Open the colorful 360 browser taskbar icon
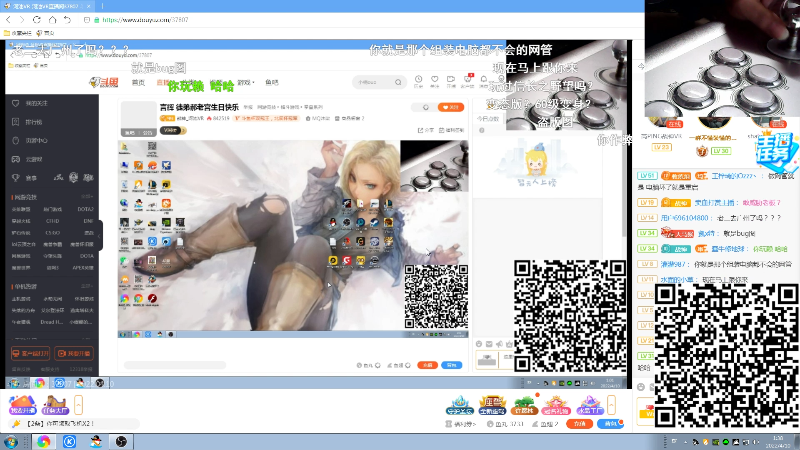The height and width of the screenshot is (450, 800). click(43, 441)
